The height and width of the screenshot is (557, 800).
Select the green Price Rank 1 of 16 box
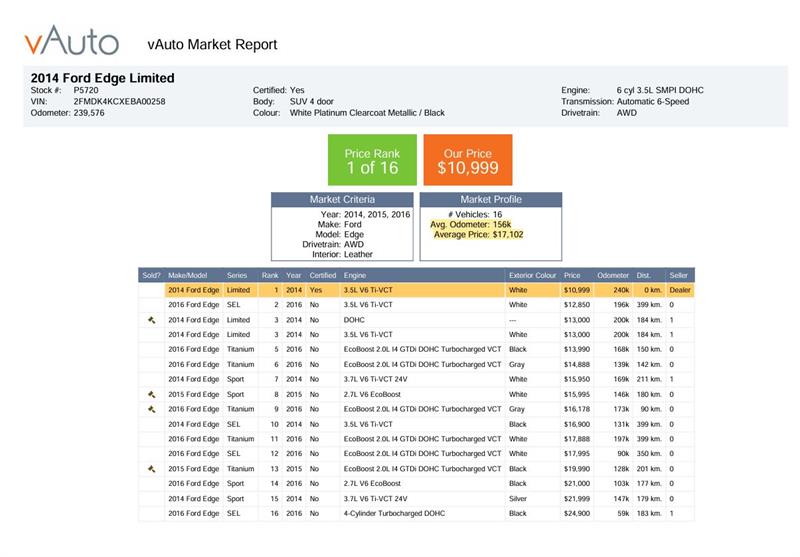tap(372, 160)
